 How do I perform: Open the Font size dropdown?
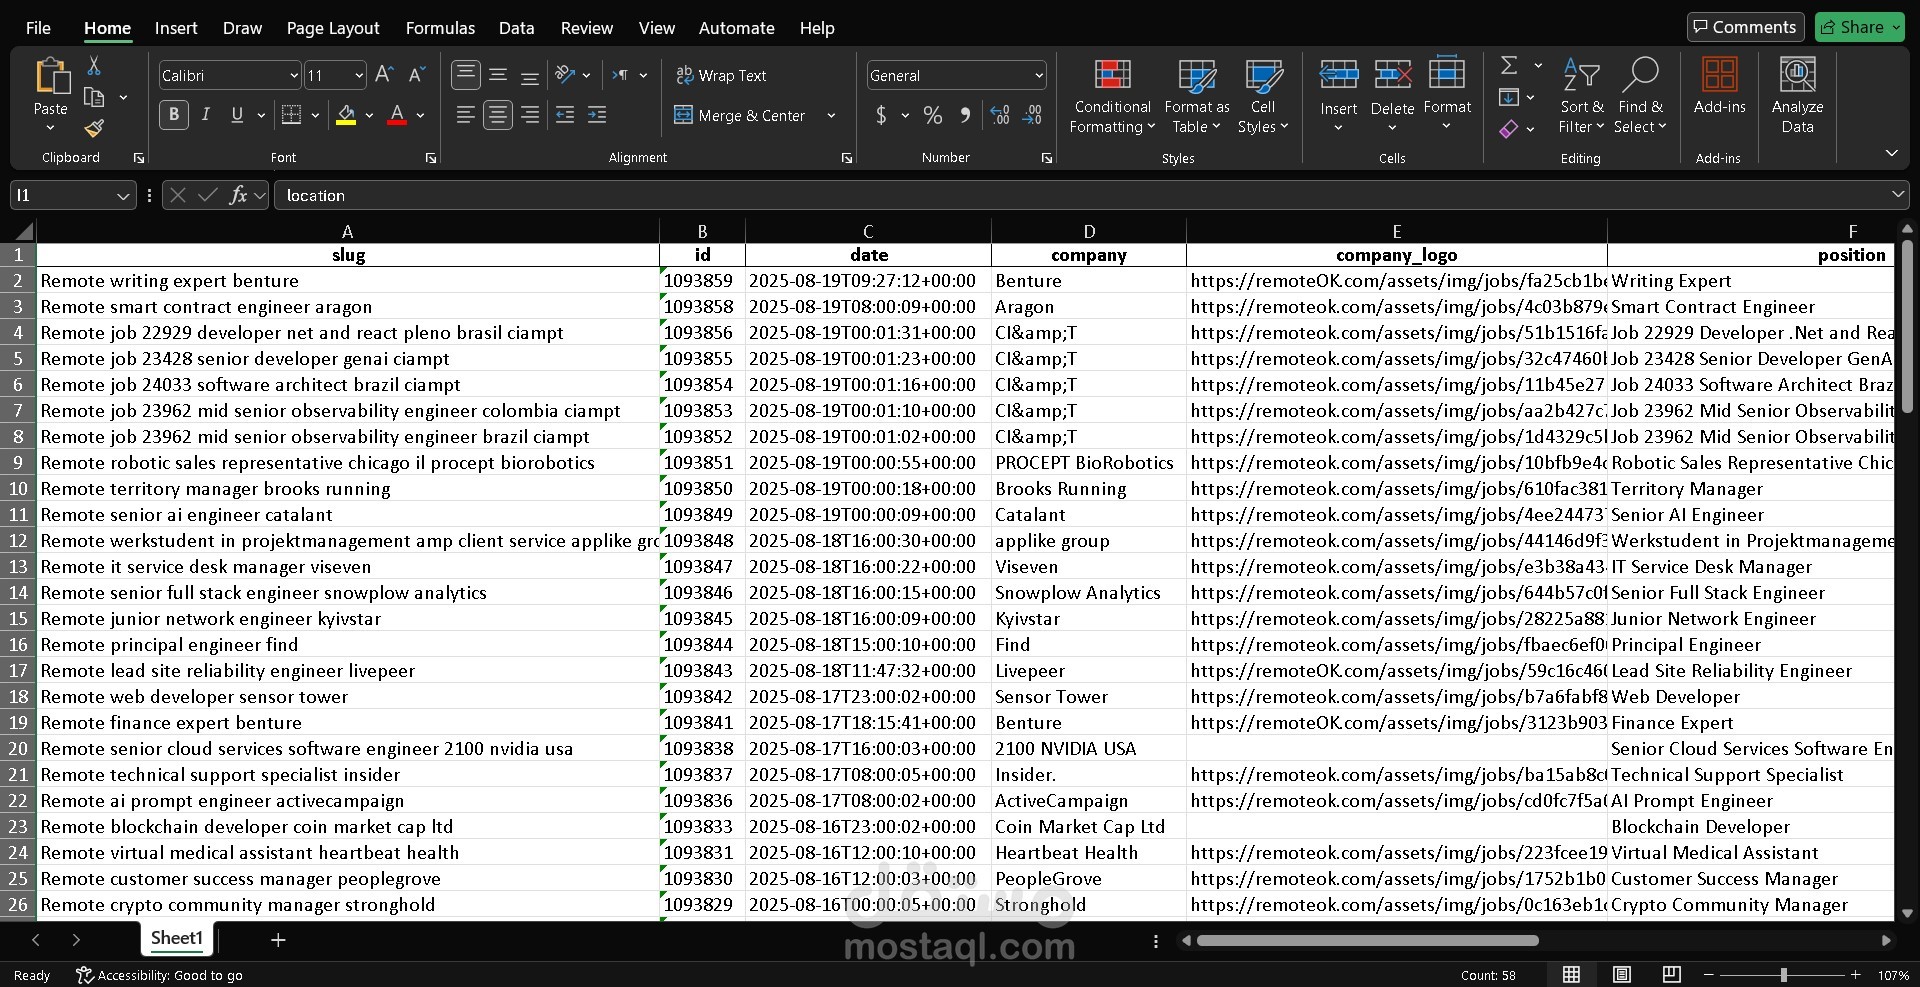click(359, 75)
